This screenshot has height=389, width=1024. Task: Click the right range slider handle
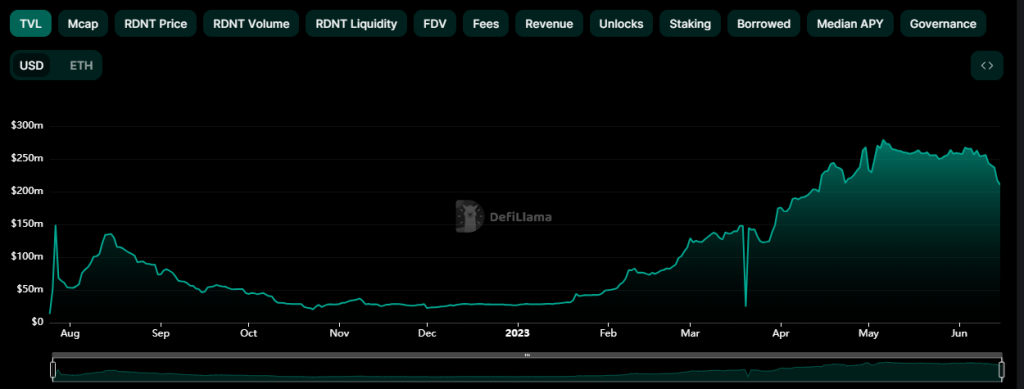pos(1002,370)
